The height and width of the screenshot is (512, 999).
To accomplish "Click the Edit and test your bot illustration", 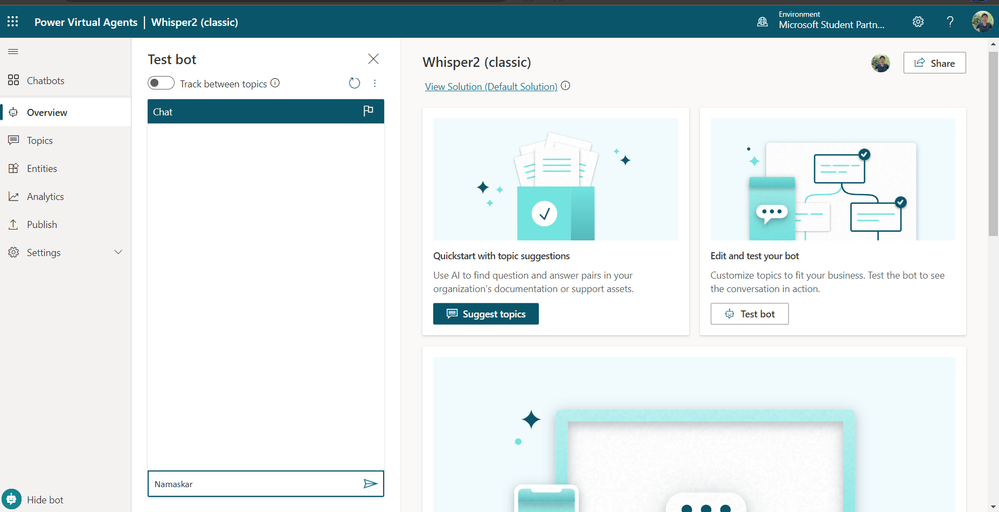I will [833, 179].
